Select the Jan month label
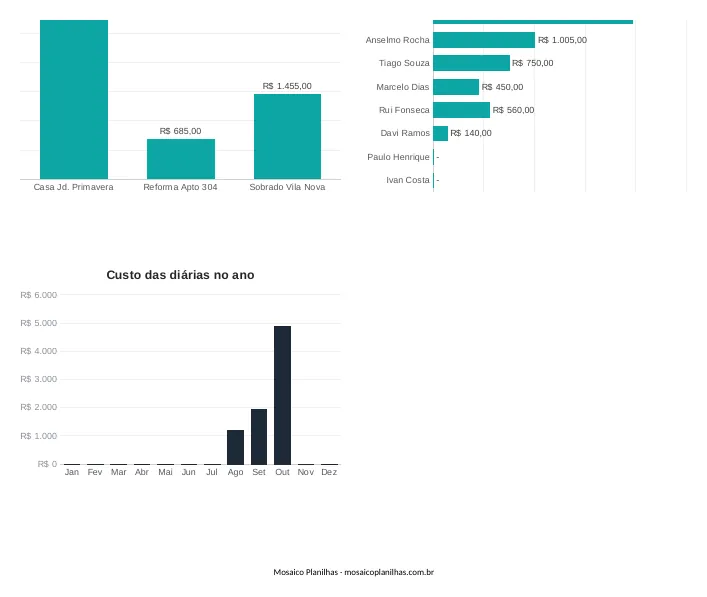This screenshot has width=707, height=597. [72, 472]
